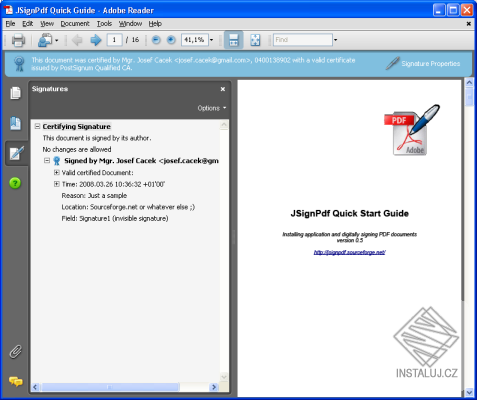Click the zoom percentage field
Screen dimensions: 477x400
pos(195,40)
